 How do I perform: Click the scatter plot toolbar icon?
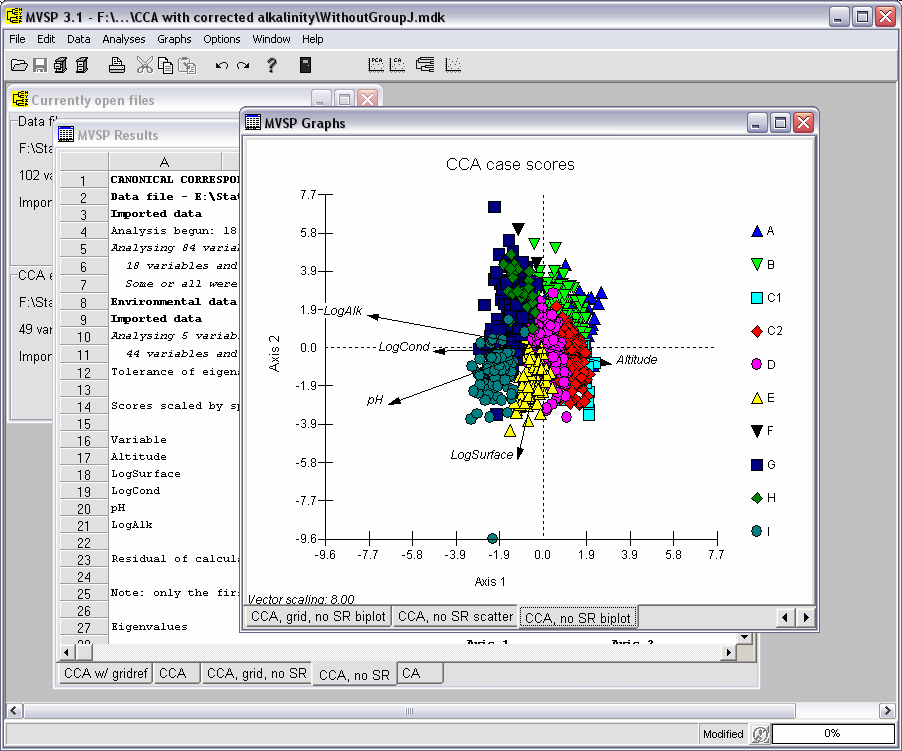tap(452, 65)
